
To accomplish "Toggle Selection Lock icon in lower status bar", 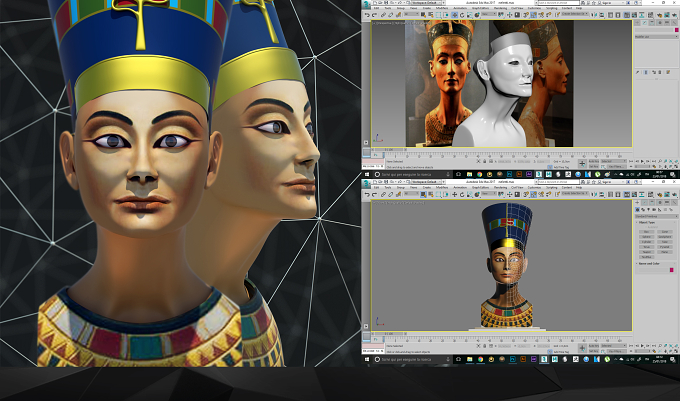I will pos(484,346).
